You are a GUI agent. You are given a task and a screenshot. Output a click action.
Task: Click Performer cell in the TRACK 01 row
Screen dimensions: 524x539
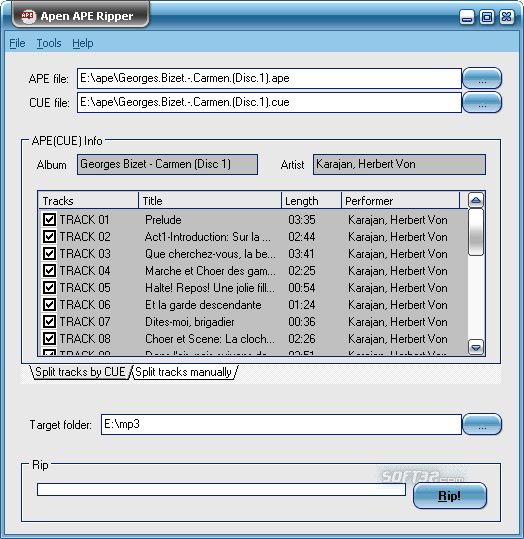pyautogui.click(x=398, y=220)
